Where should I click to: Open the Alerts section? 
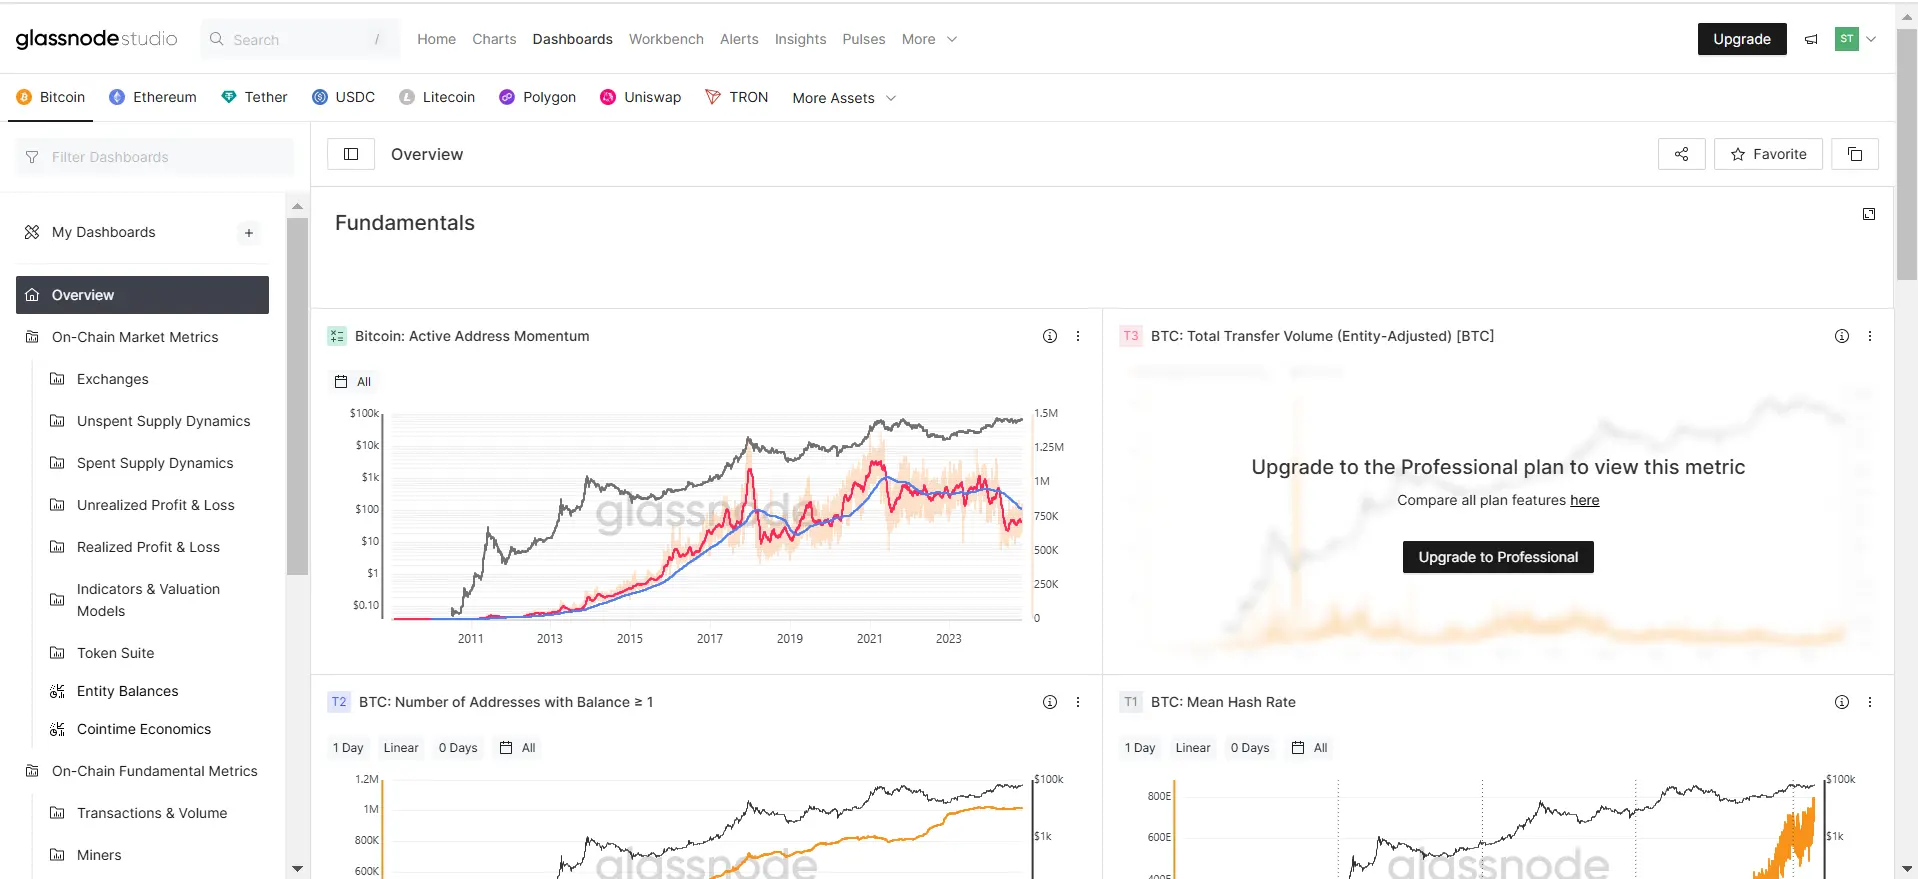739,39
